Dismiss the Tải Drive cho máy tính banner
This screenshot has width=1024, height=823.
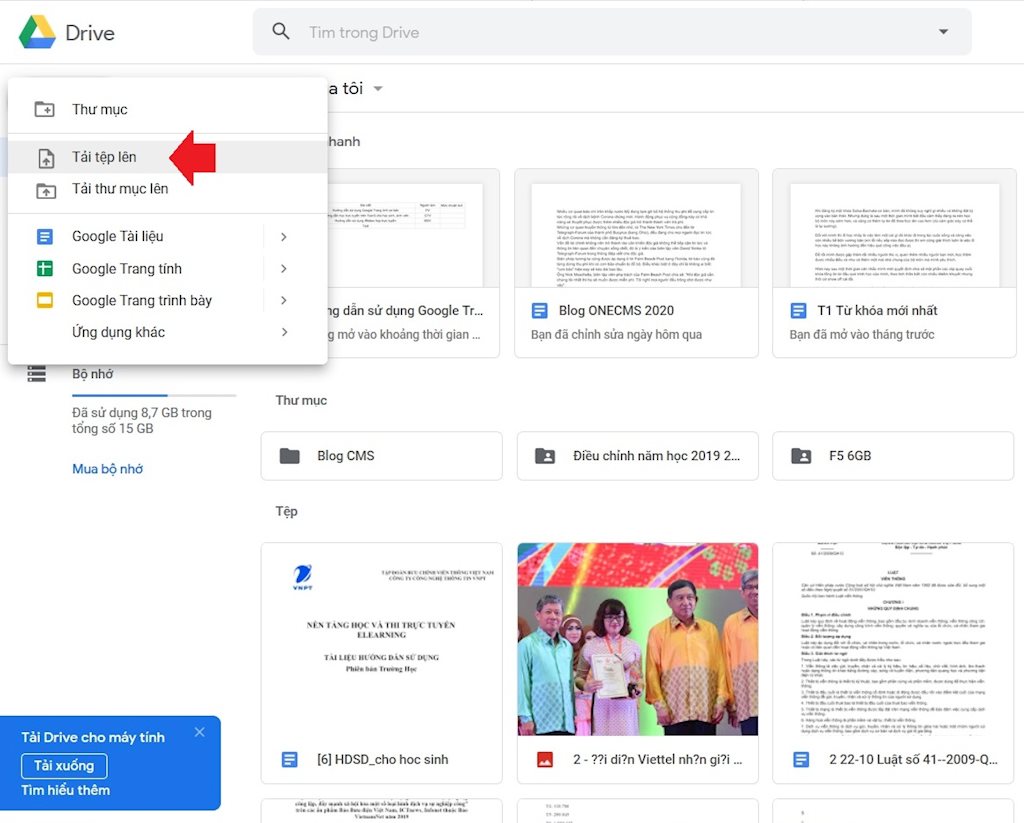tap(200, 732)
